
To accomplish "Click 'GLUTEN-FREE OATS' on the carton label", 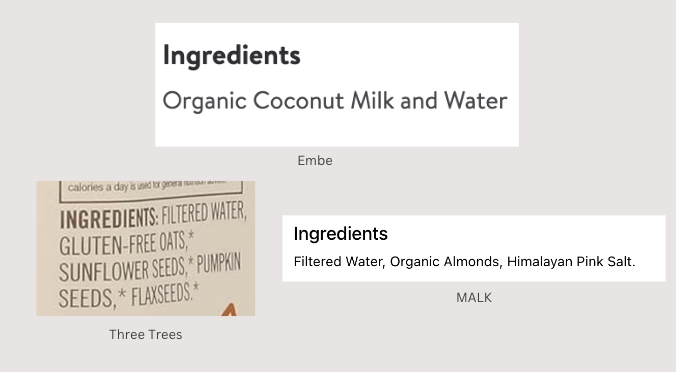I will pyautogui.click(x=124, y=244).
